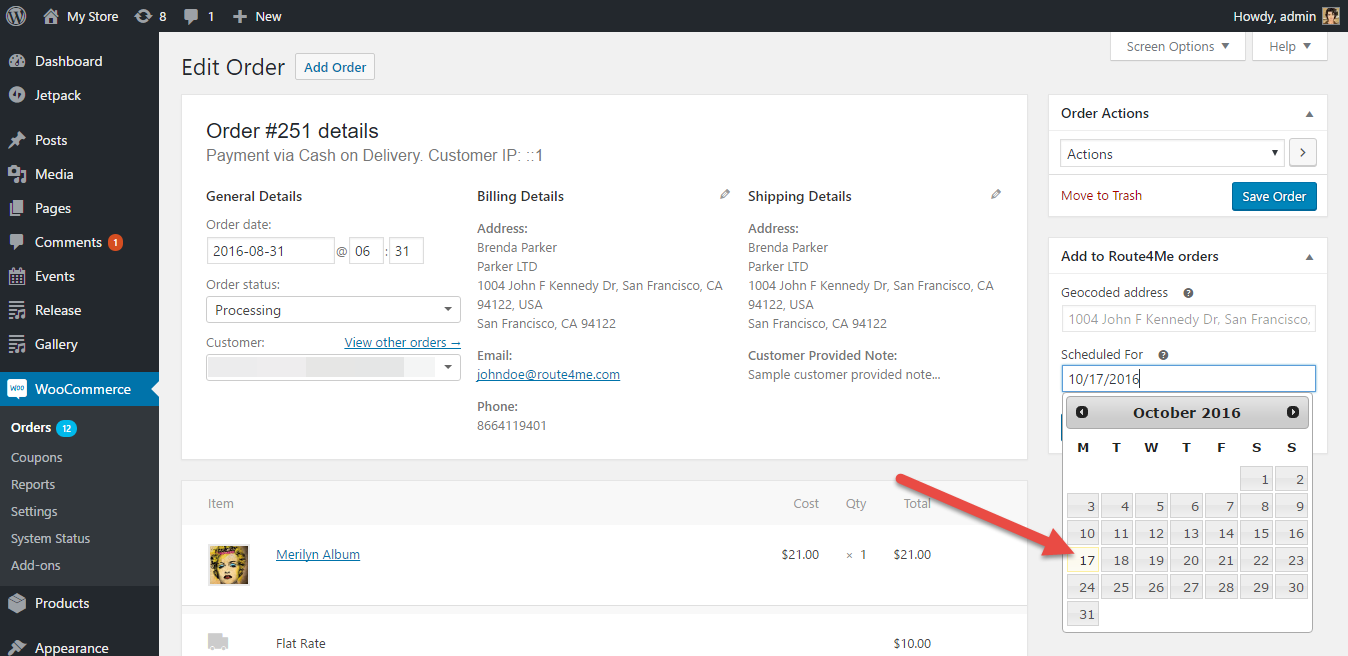Open the updates icon showing 8

point(150,16)
